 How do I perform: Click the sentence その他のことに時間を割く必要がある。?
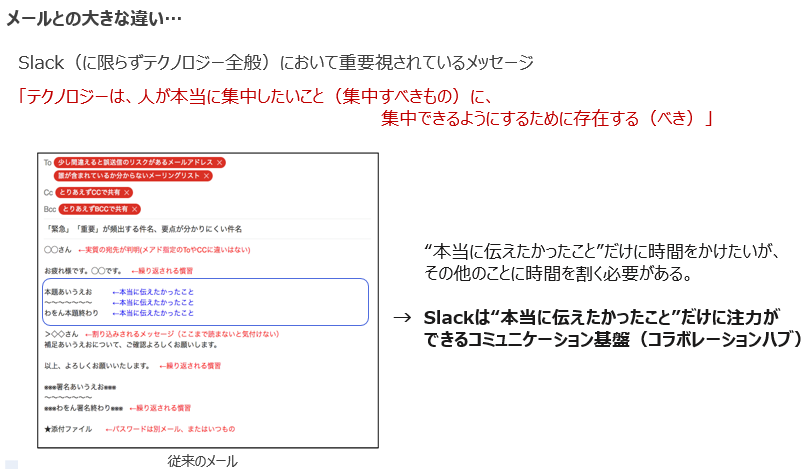pyautogui.click(x=558, y=273)
